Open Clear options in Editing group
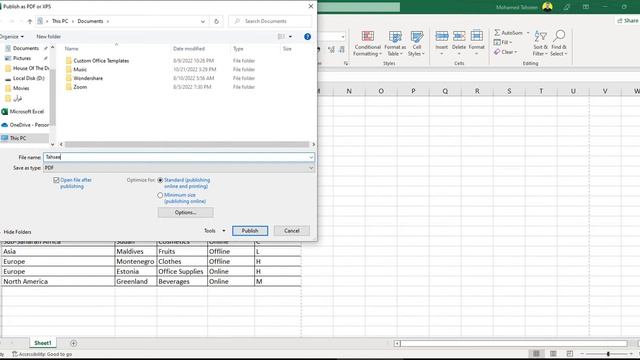 pyautogui.click(x=505, y=52)
